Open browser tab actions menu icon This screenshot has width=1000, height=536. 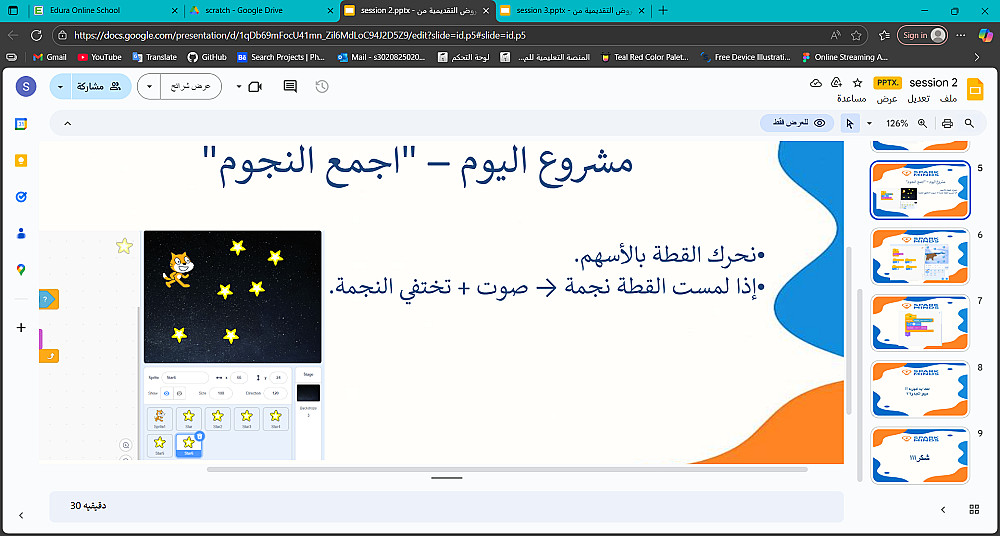coord(13,10)
